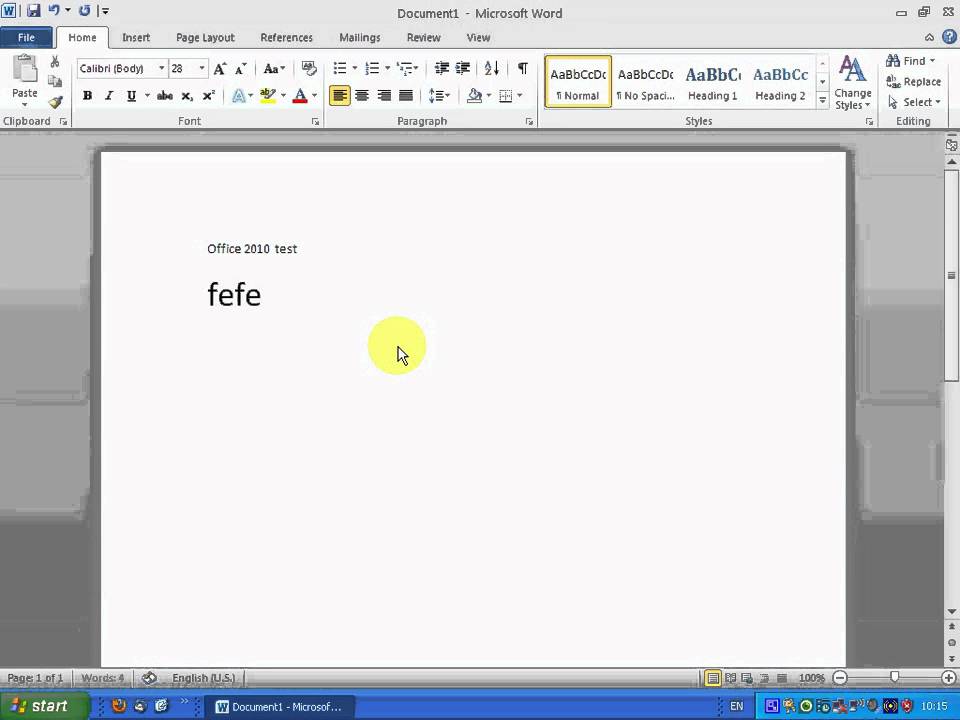960x720 pixels.
Task: Click the Font Color red A button
Action: click(299, 96)
